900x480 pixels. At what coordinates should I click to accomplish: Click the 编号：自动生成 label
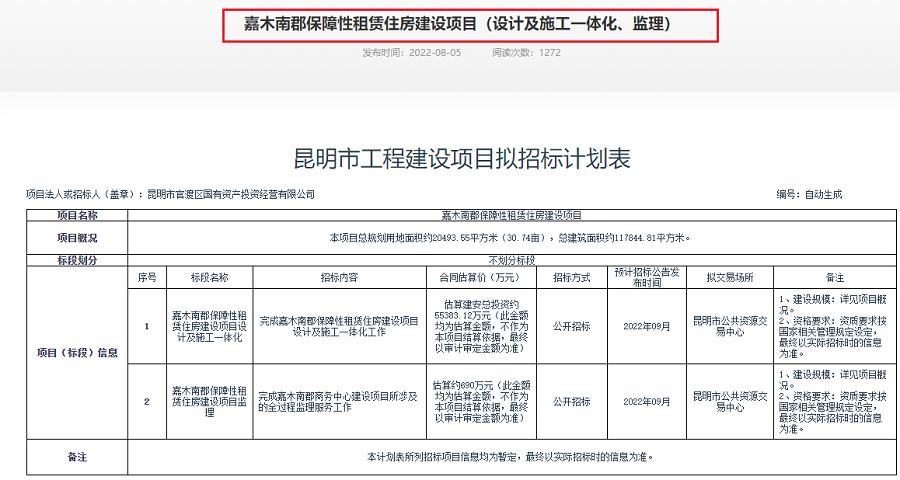(809, 194)
